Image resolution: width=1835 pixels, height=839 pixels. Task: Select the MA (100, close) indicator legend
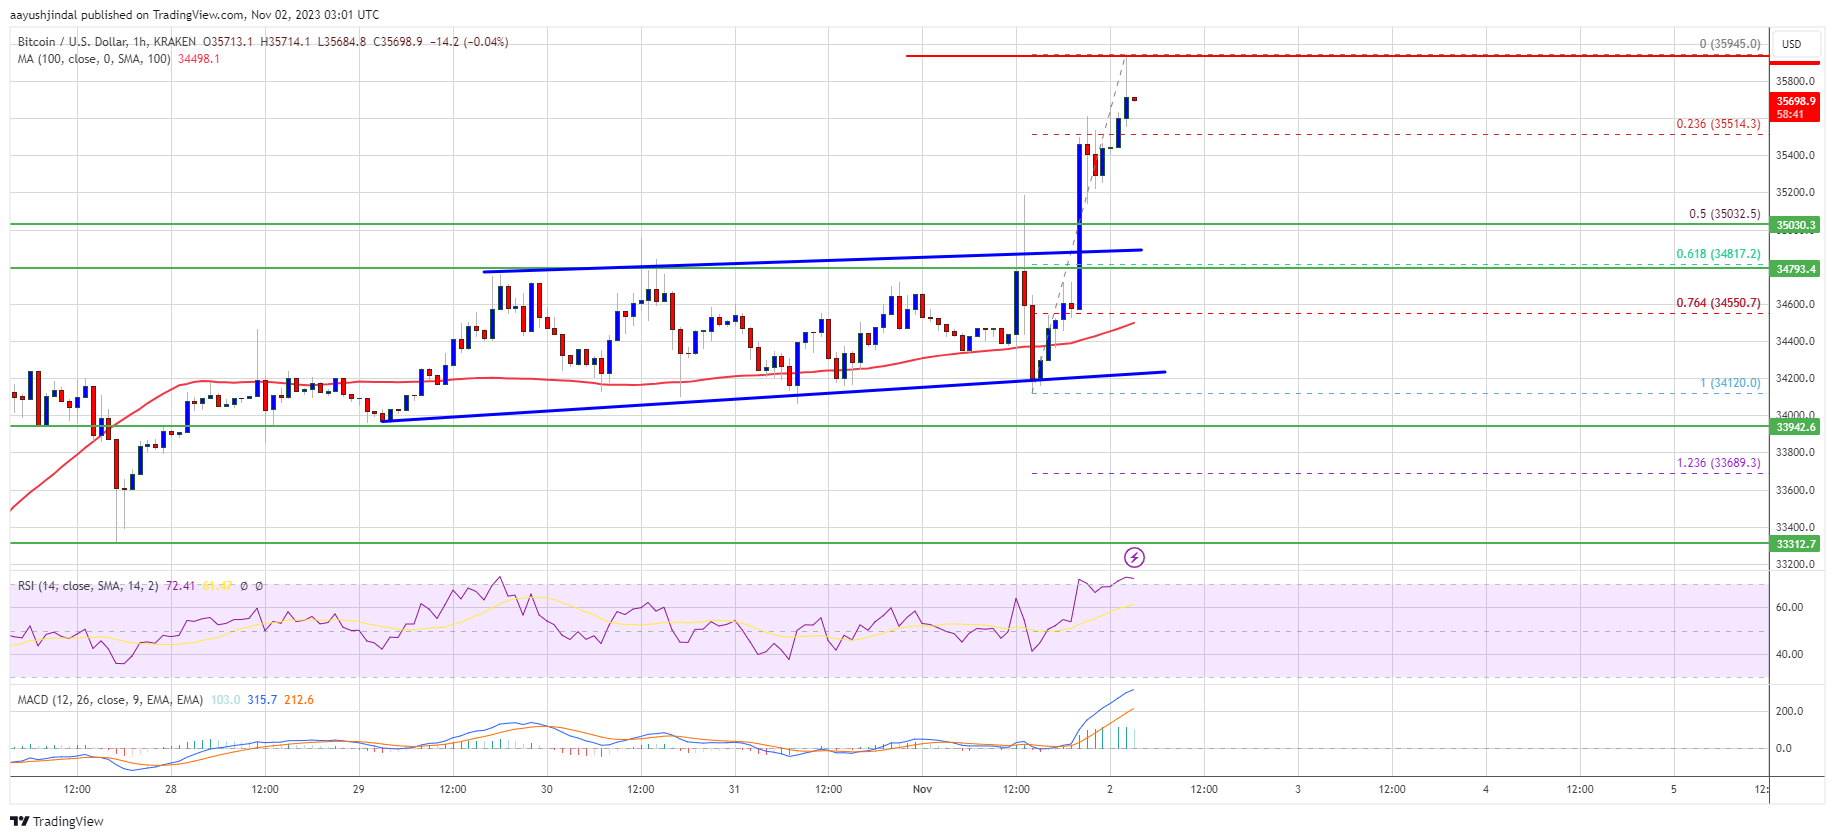93,59
